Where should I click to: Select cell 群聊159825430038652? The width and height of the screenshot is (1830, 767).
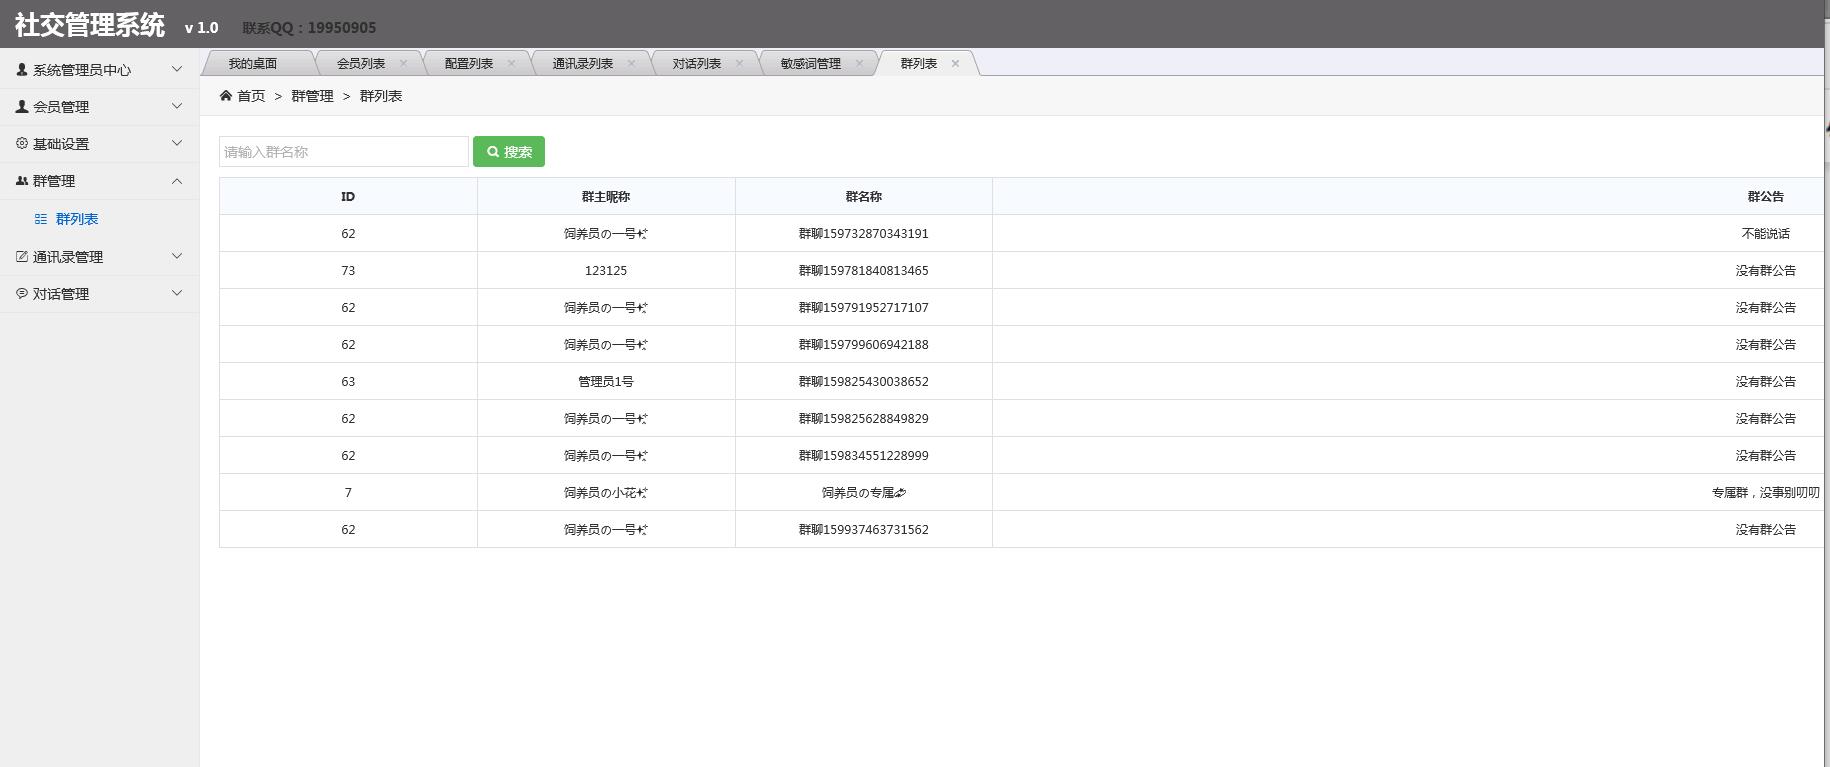(x=864, y=382)
